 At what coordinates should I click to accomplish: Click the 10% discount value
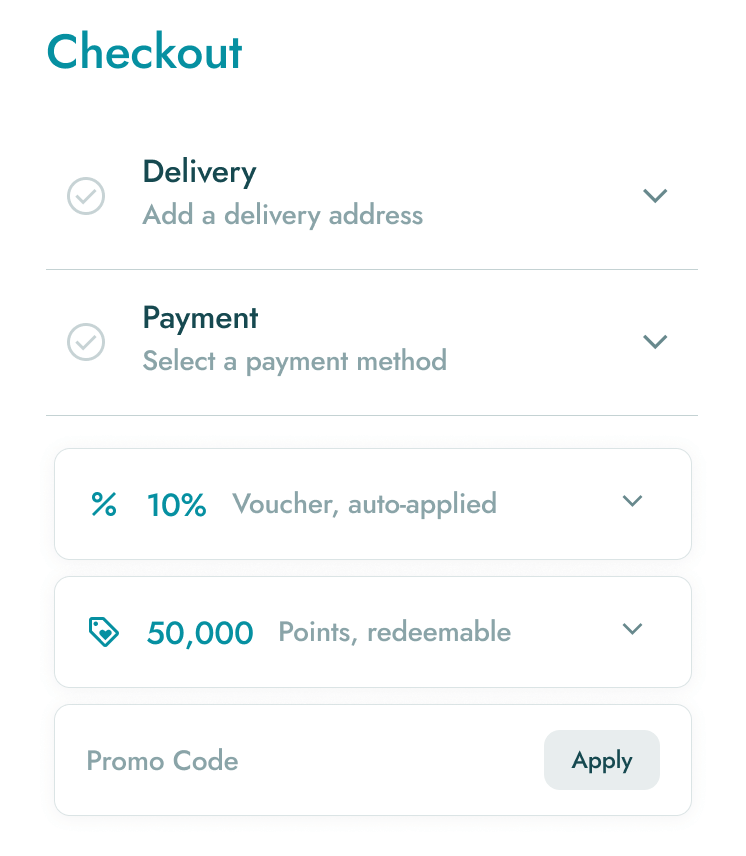(x=177, y=505)
